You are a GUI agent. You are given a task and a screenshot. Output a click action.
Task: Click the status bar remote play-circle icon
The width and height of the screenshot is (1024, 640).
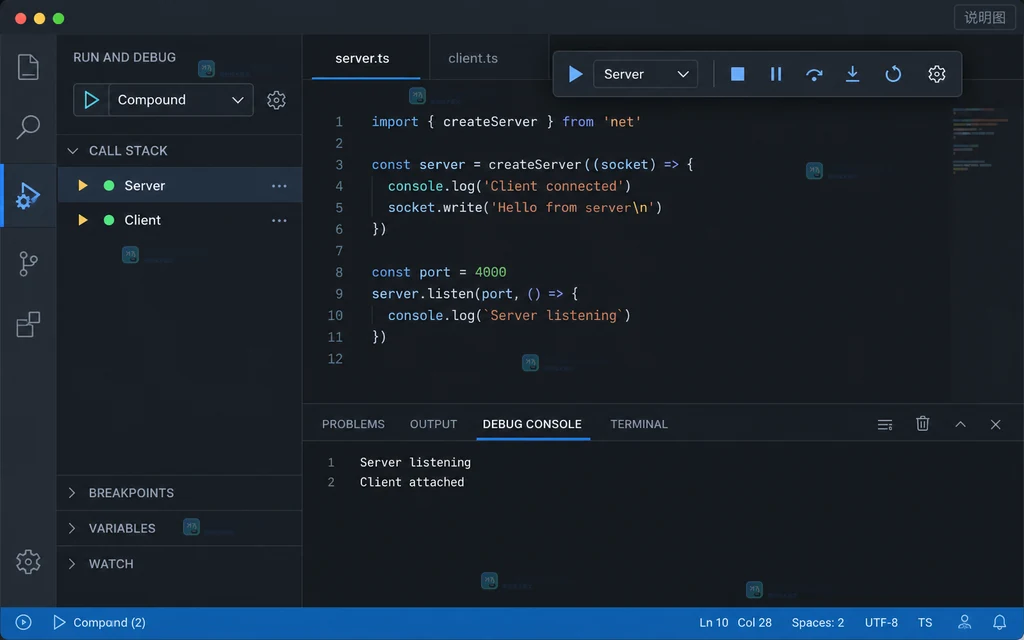[x=24, y=622]
